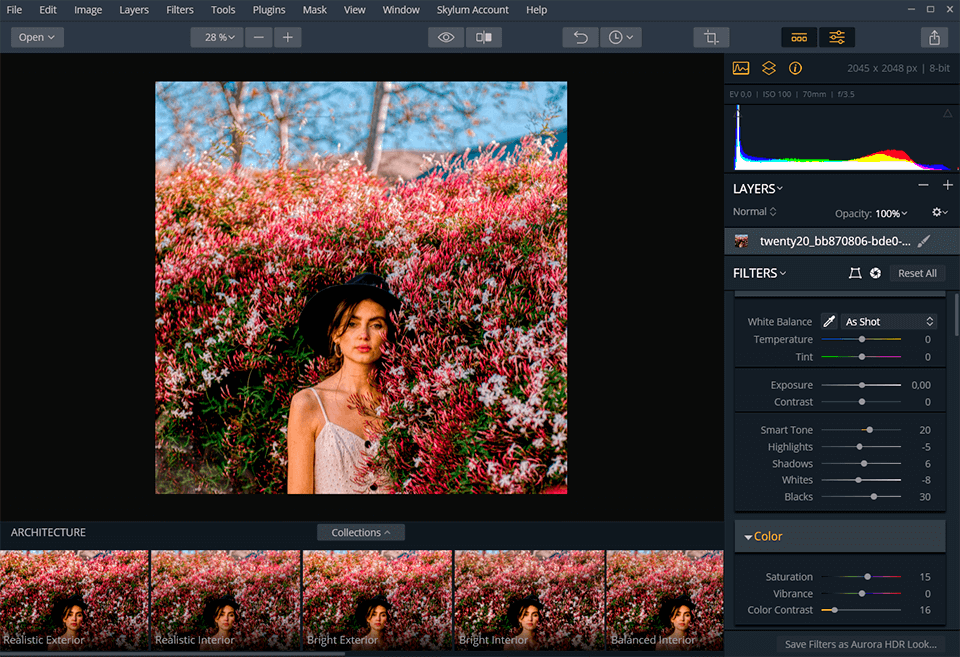
Task: Open the layer brush mask icon
Action: point(924,241)
